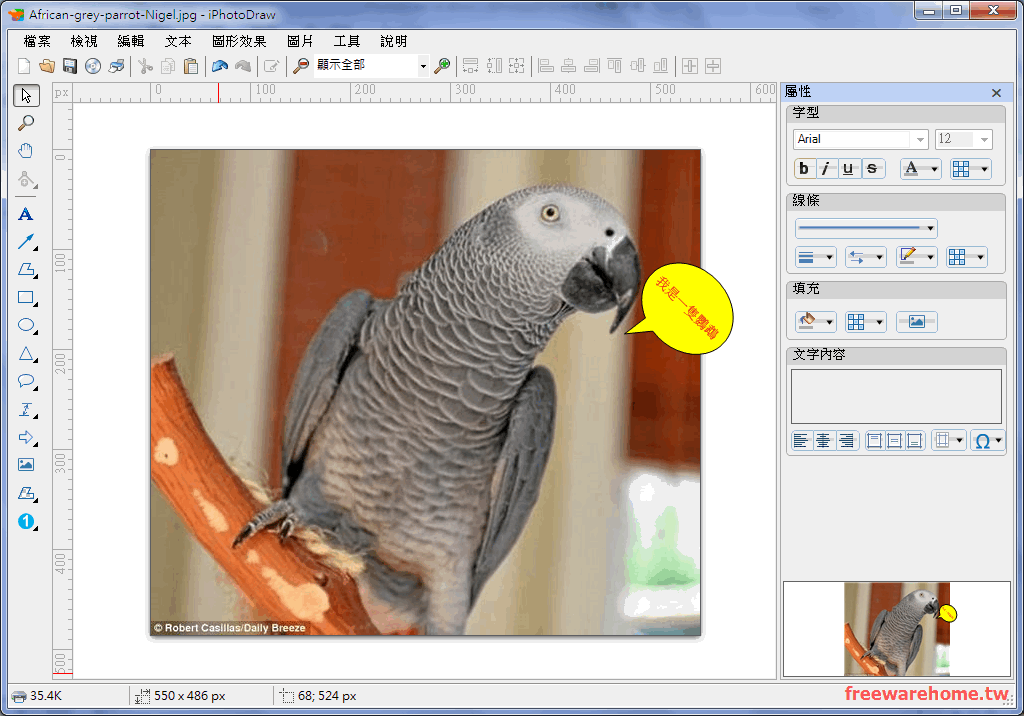The image size is (1024, 716).
Task: Open the 工具 menu
Action: click(347, 41)
